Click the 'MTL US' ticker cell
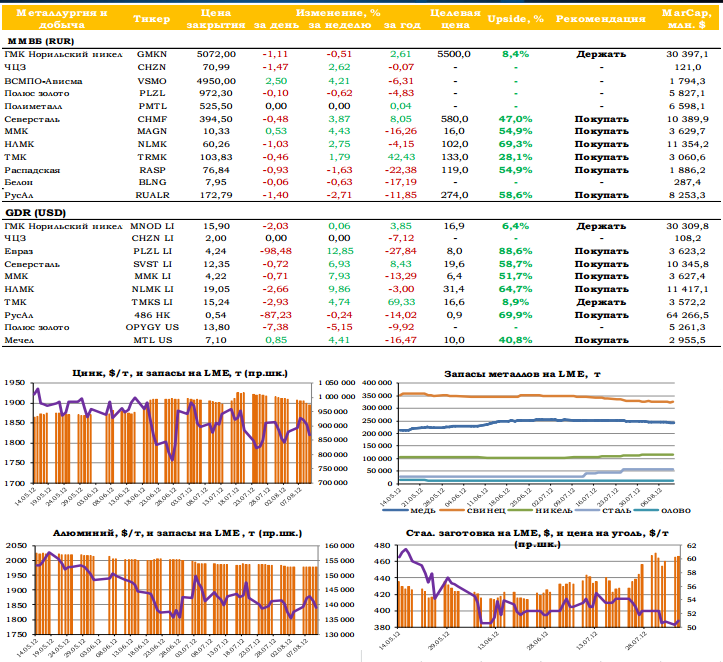 152,340
